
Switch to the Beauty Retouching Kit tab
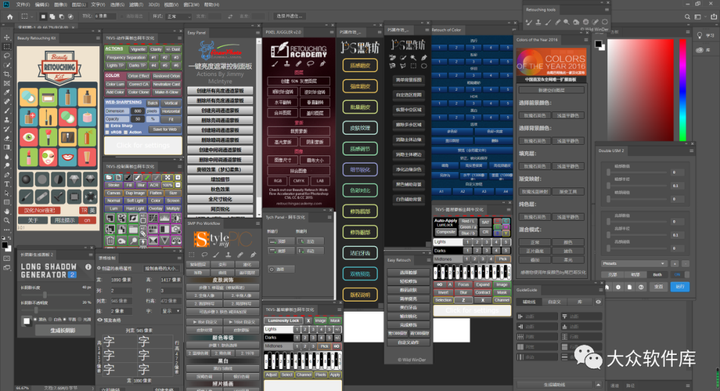(x=37, y=38)
